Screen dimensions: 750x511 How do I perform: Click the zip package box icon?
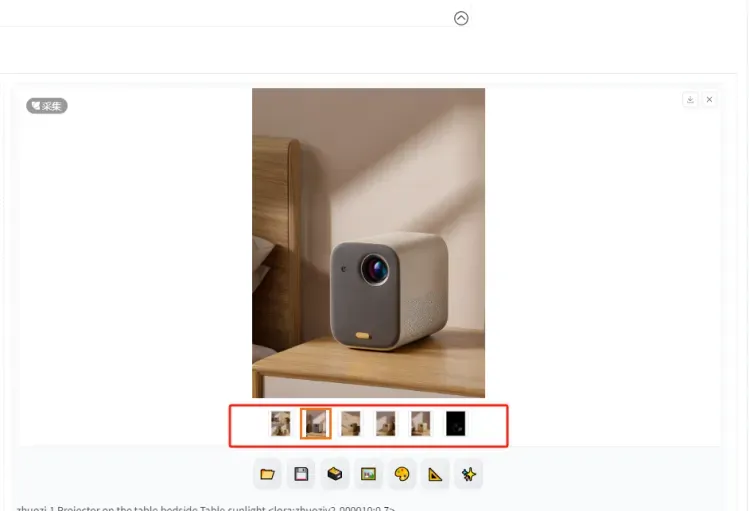(x=335, y=474)
